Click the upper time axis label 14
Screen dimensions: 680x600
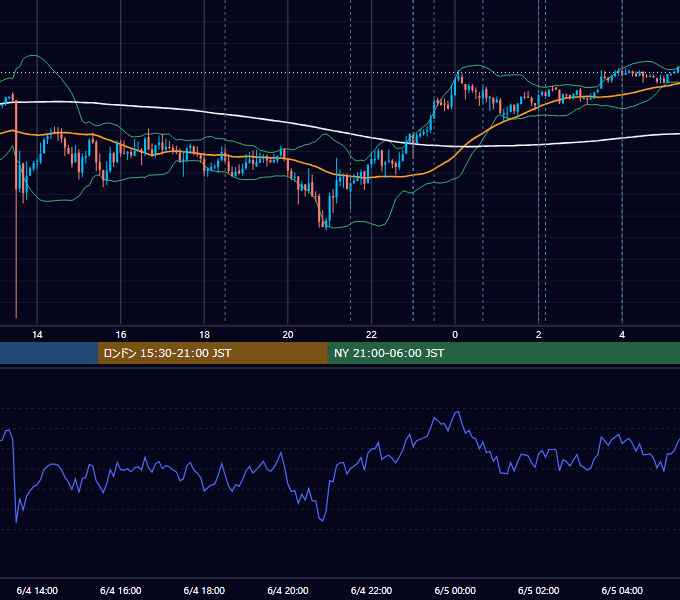click(x=37, y=335)
